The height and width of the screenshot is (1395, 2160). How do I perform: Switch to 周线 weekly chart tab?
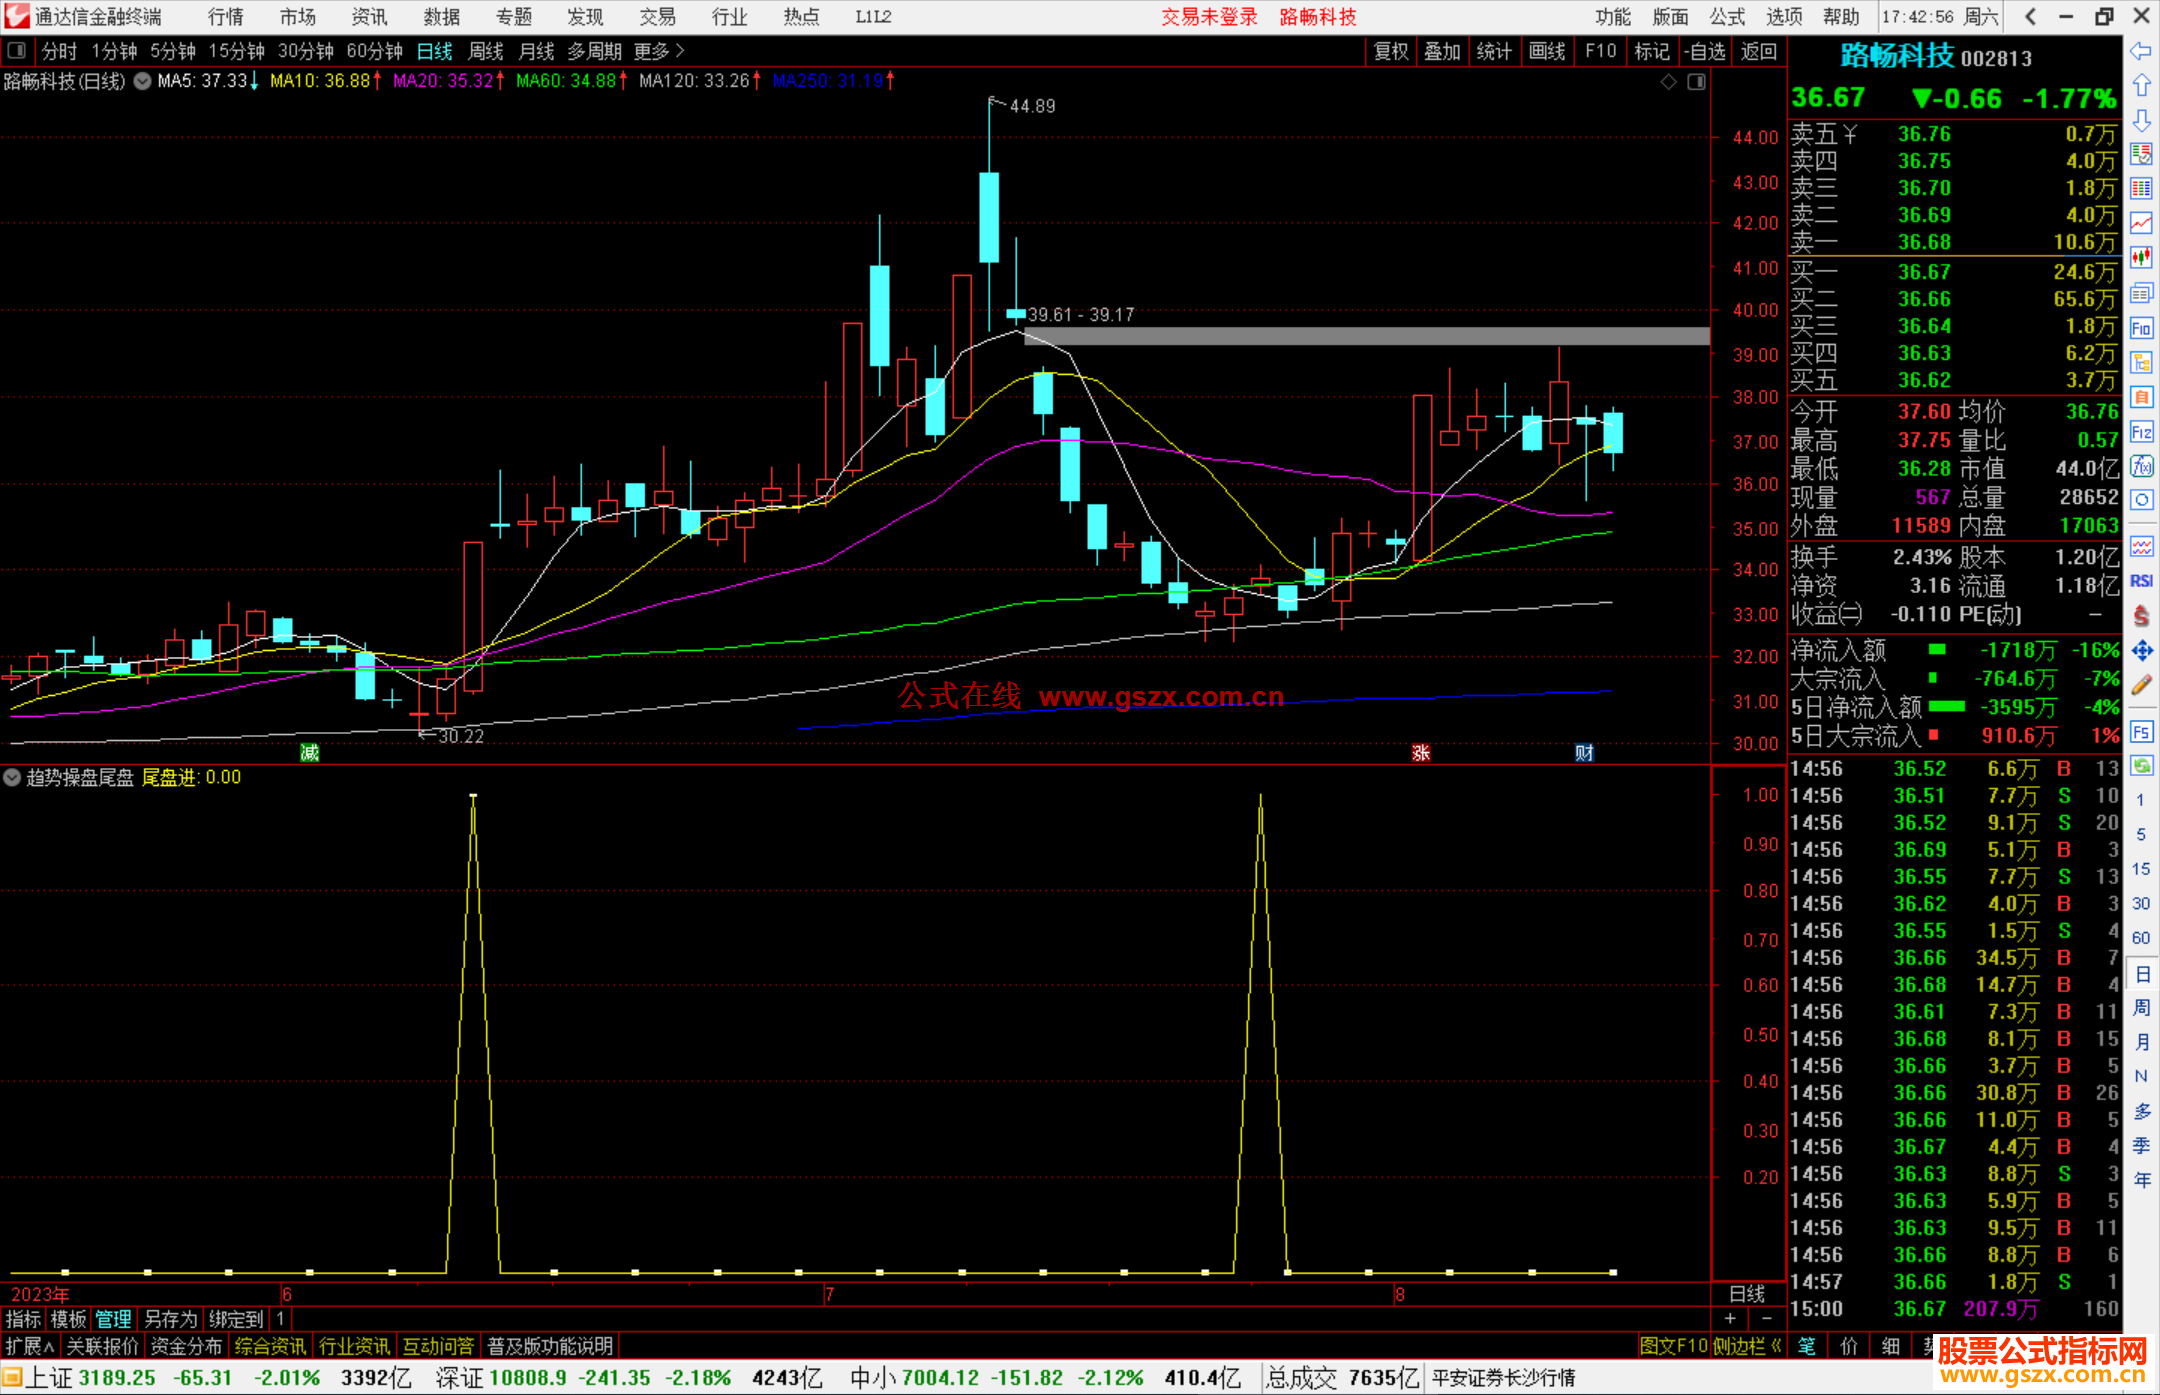(486, 51)
